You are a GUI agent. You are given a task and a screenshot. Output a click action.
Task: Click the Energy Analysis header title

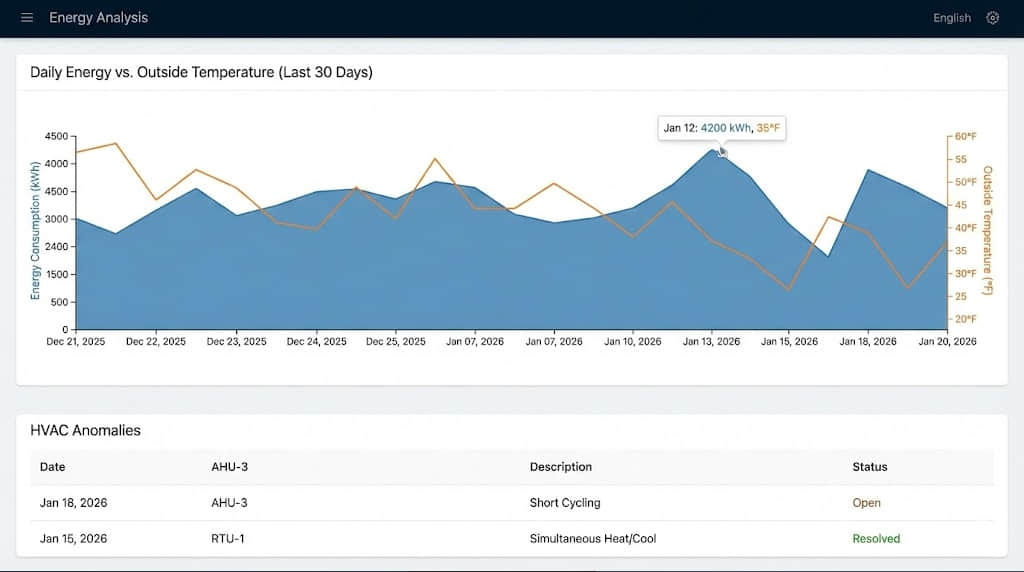(98, 18)
